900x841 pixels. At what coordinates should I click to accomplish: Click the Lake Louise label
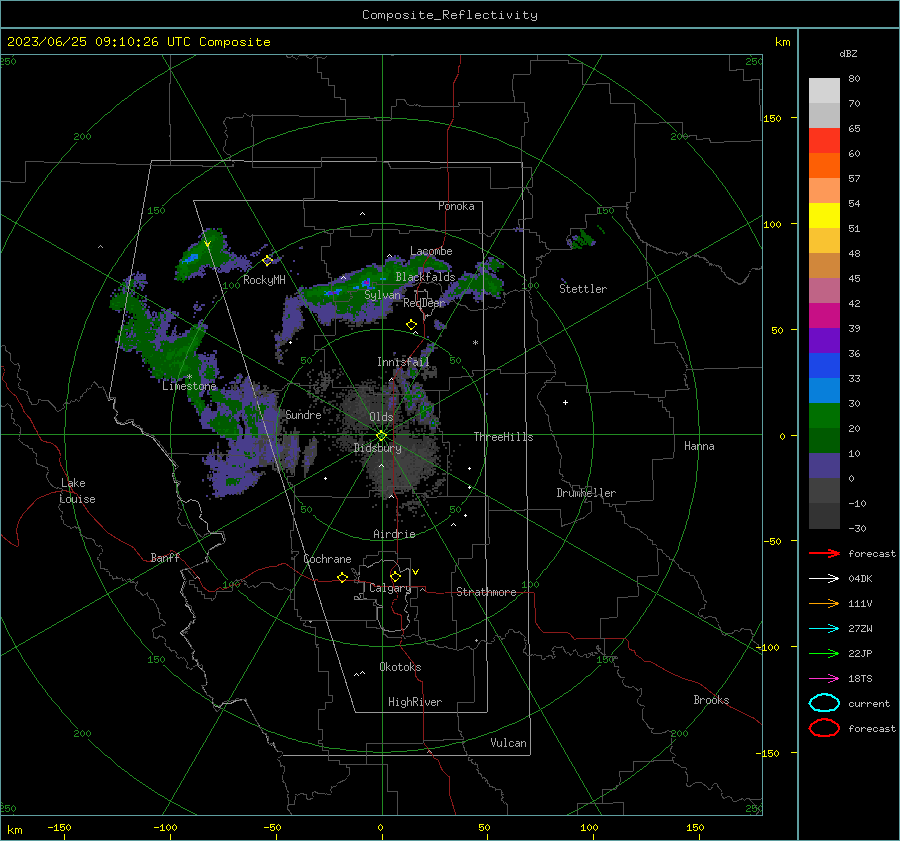pos(77,491)
